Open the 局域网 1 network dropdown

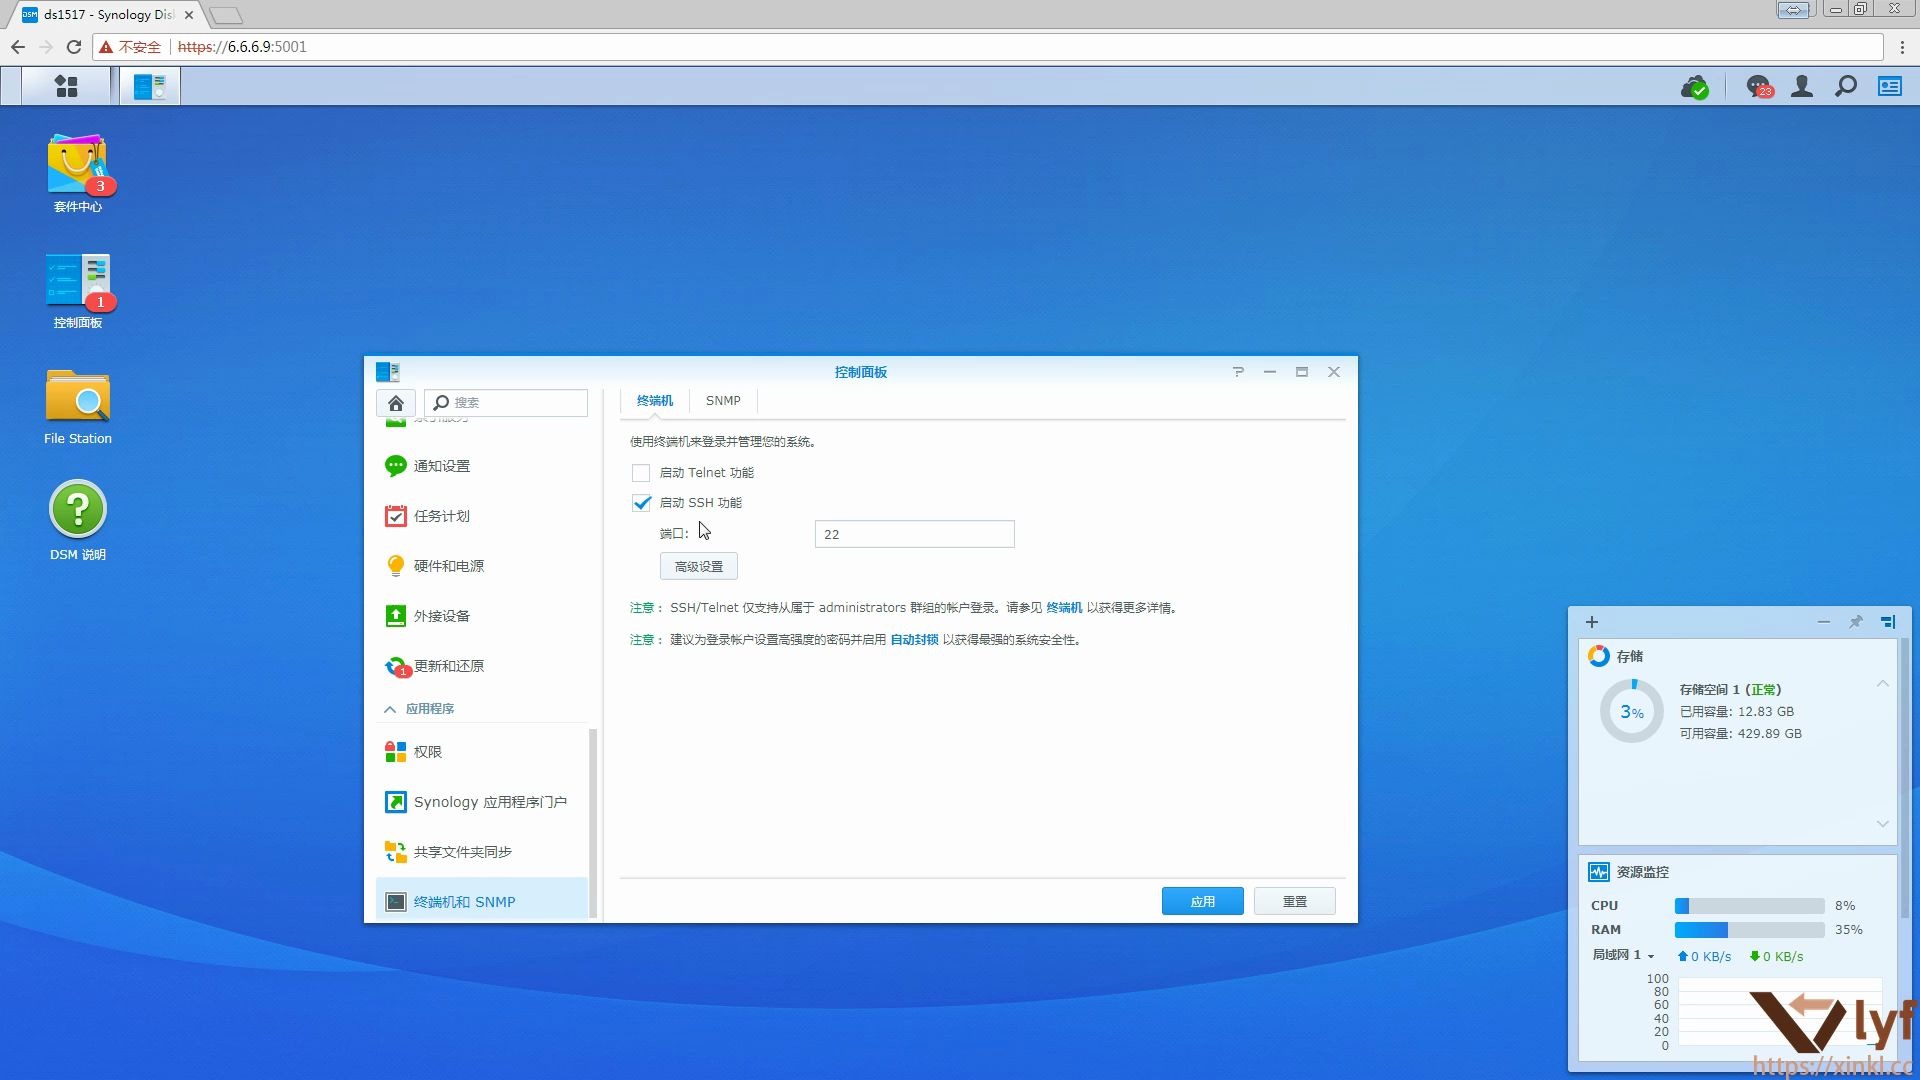(x=1622, y=956)
